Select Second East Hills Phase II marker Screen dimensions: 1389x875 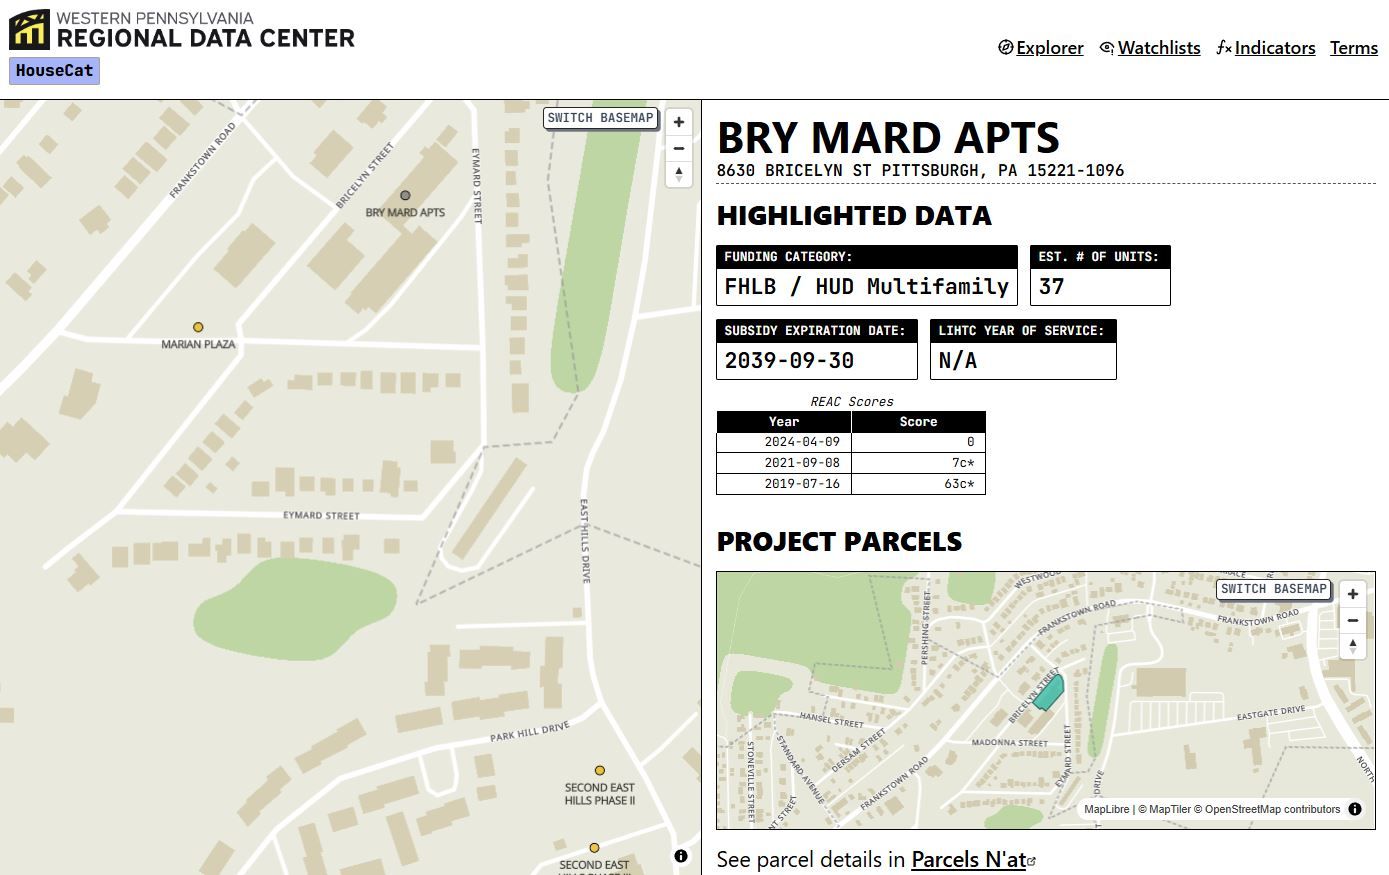point(600,771)
